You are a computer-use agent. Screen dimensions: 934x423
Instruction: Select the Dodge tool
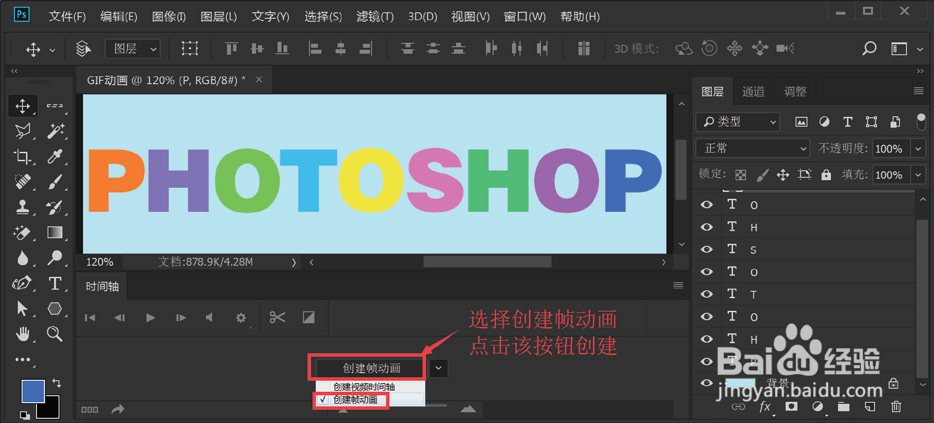(x=55, y=257)
